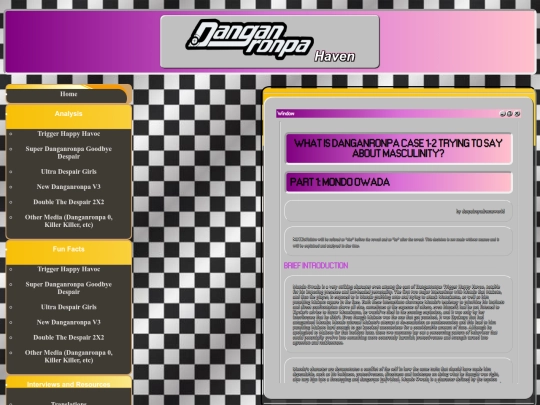The width and height of the screenshot is (540, 405).
Task: Click the masculinity article title heading
Action: pos(398,148)
